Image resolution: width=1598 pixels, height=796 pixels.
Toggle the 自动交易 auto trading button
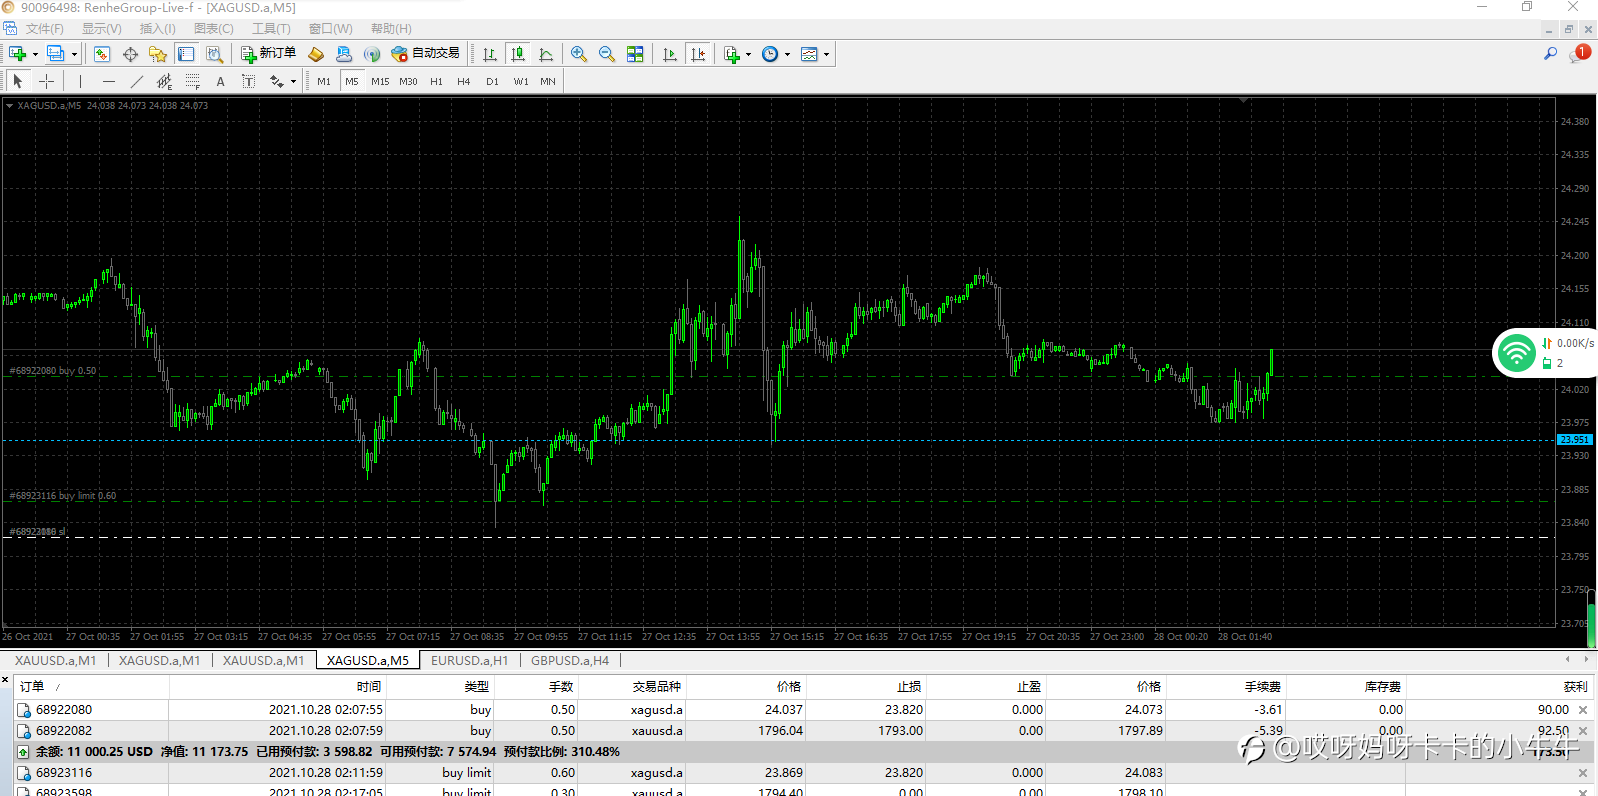click(425, 54)
